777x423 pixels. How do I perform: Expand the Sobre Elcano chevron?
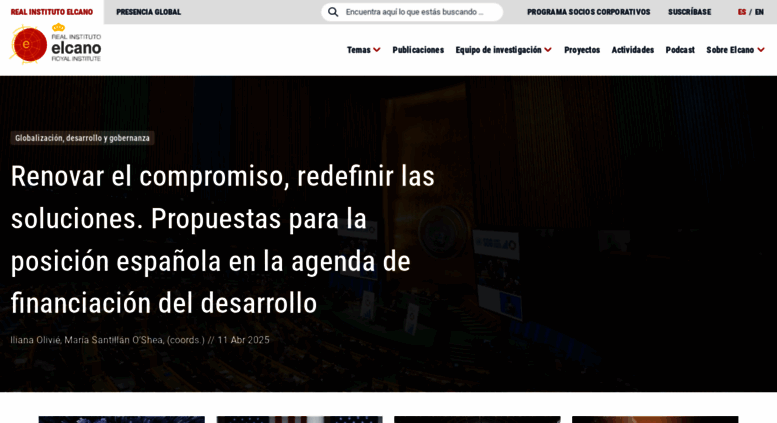[x=761, y=50]
